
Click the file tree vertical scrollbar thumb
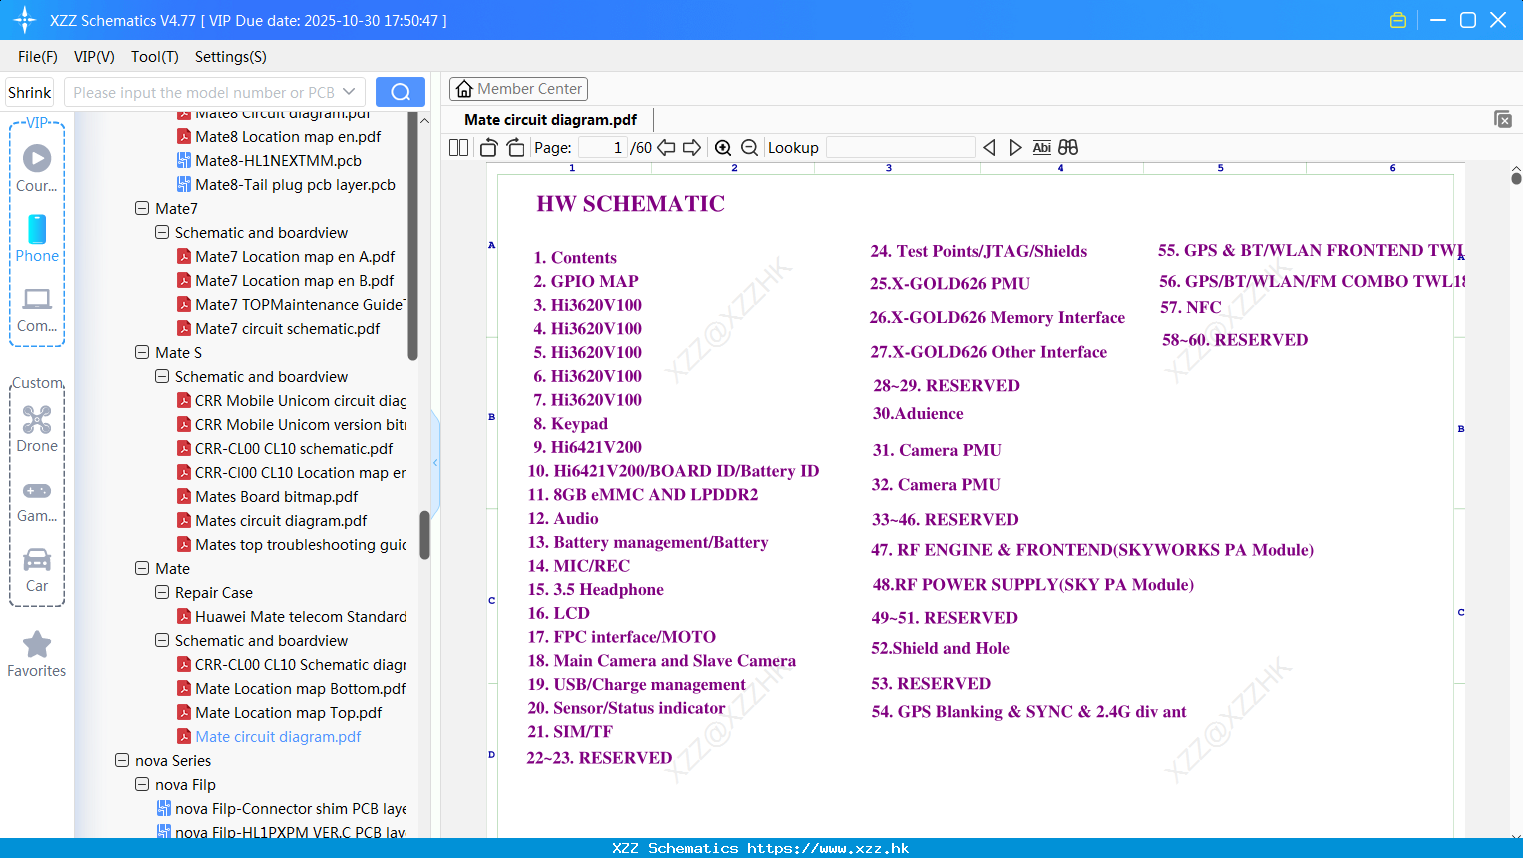tap(424, 535)
